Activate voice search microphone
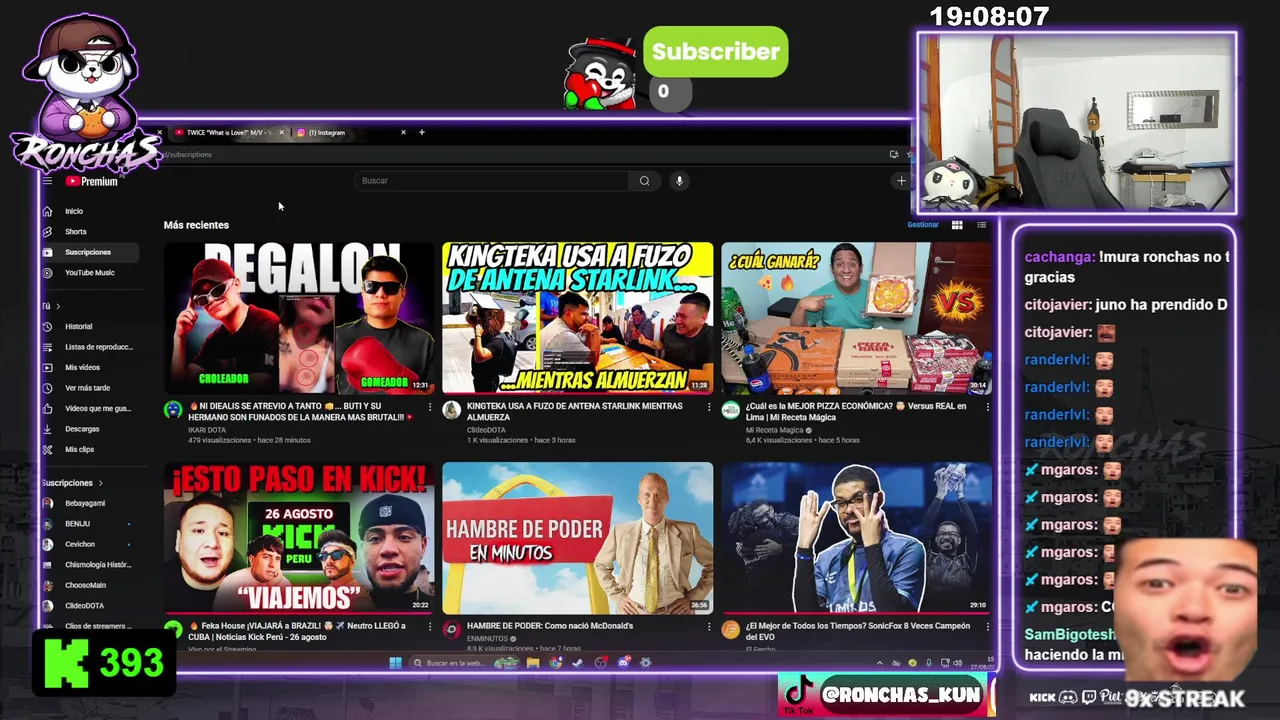The width and height of the screenshot is (1280, 720). [x=679, y=181]
